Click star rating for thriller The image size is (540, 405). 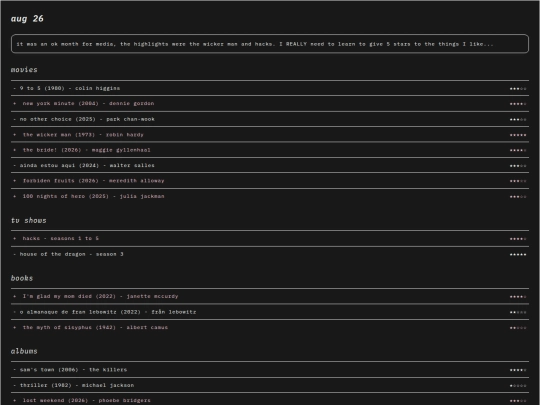click(x=518, y=385)
